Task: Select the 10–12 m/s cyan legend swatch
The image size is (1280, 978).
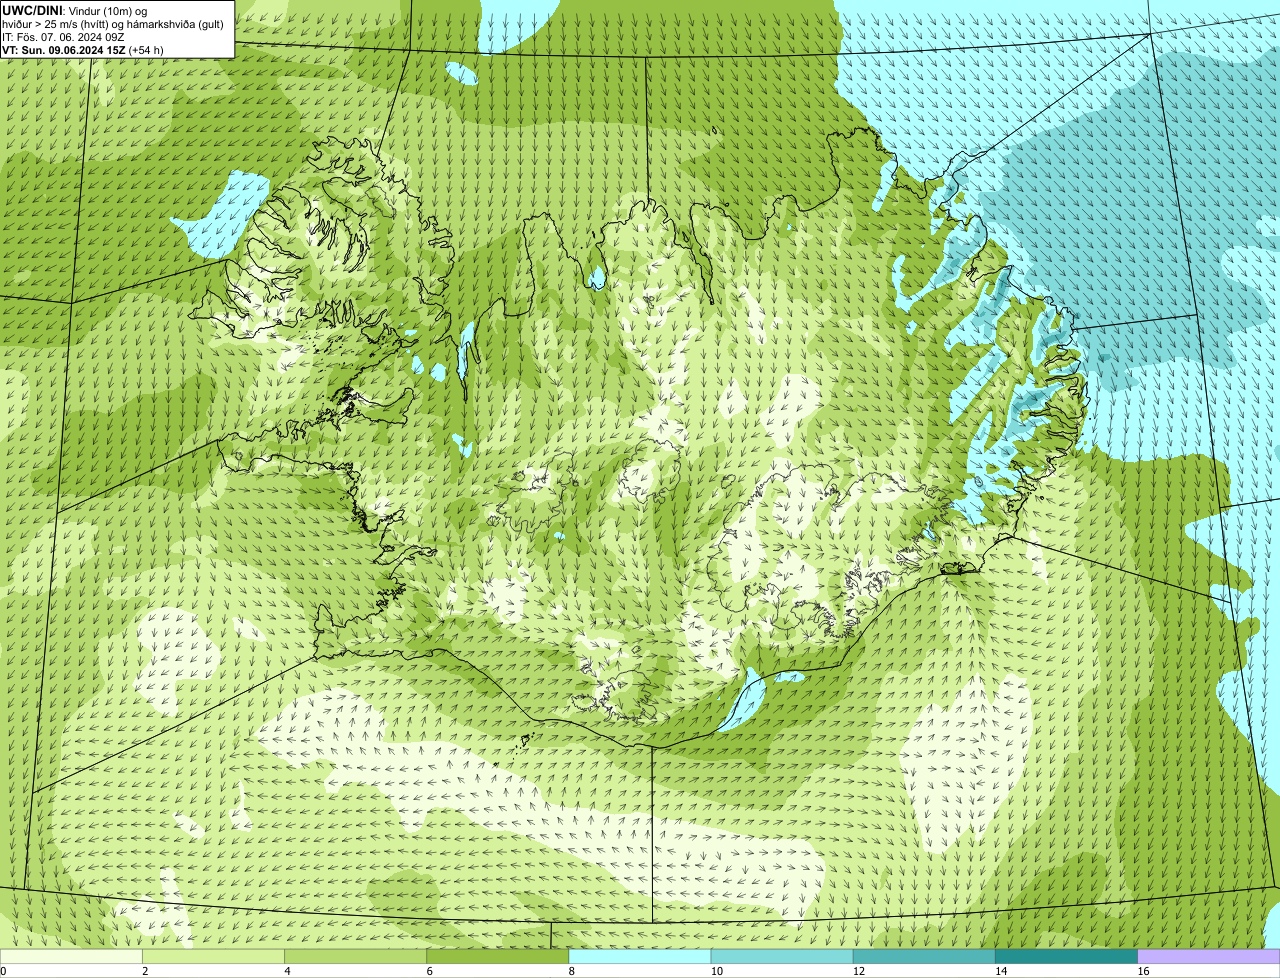Action: click(x=782, y=956)
